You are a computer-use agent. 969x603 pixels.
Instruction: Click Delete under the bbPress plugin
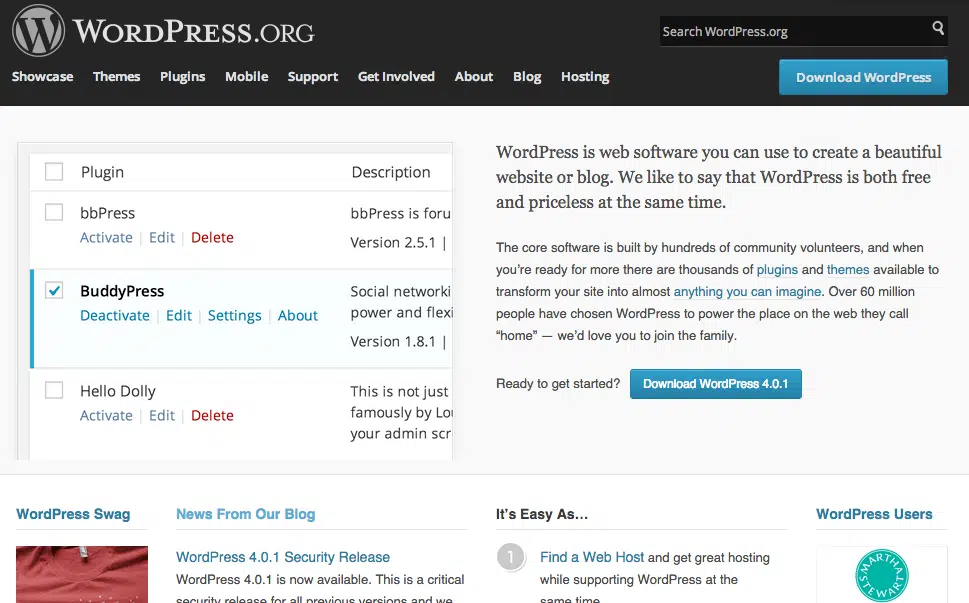[212, 238]
